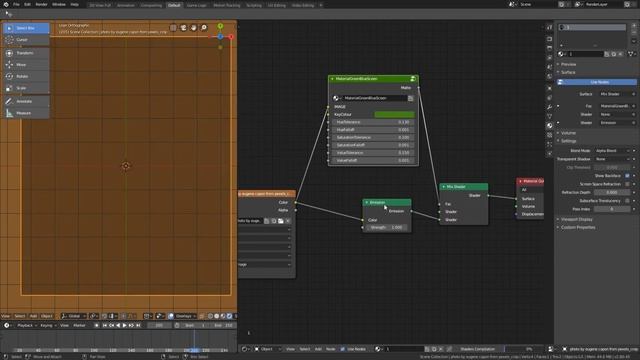
Task: Toggle the Subsurface Translucency checkbox
Action: pyautogui.click(x=627, y=201)
